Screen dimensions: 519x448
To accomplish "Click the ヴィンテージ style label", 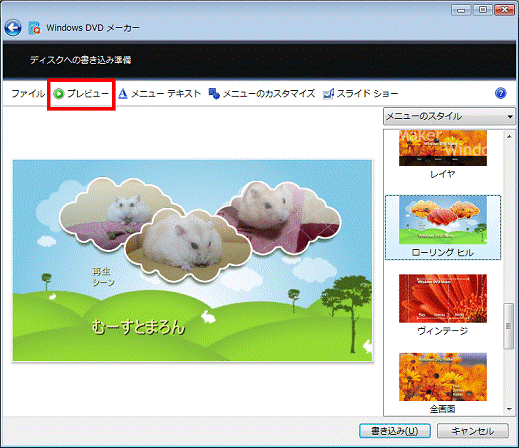I will (443, 331).
